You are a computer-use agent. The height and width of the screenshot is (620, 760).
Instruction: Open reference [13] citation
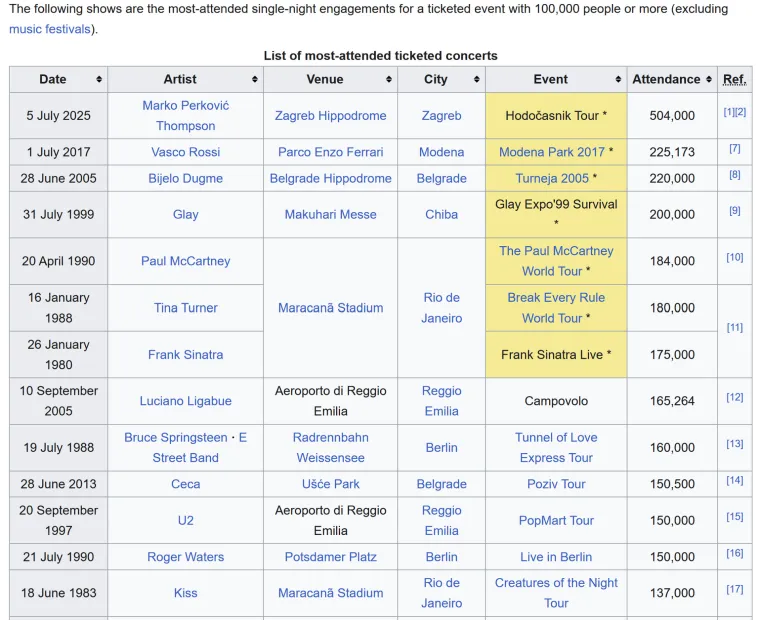click(735, 444)
